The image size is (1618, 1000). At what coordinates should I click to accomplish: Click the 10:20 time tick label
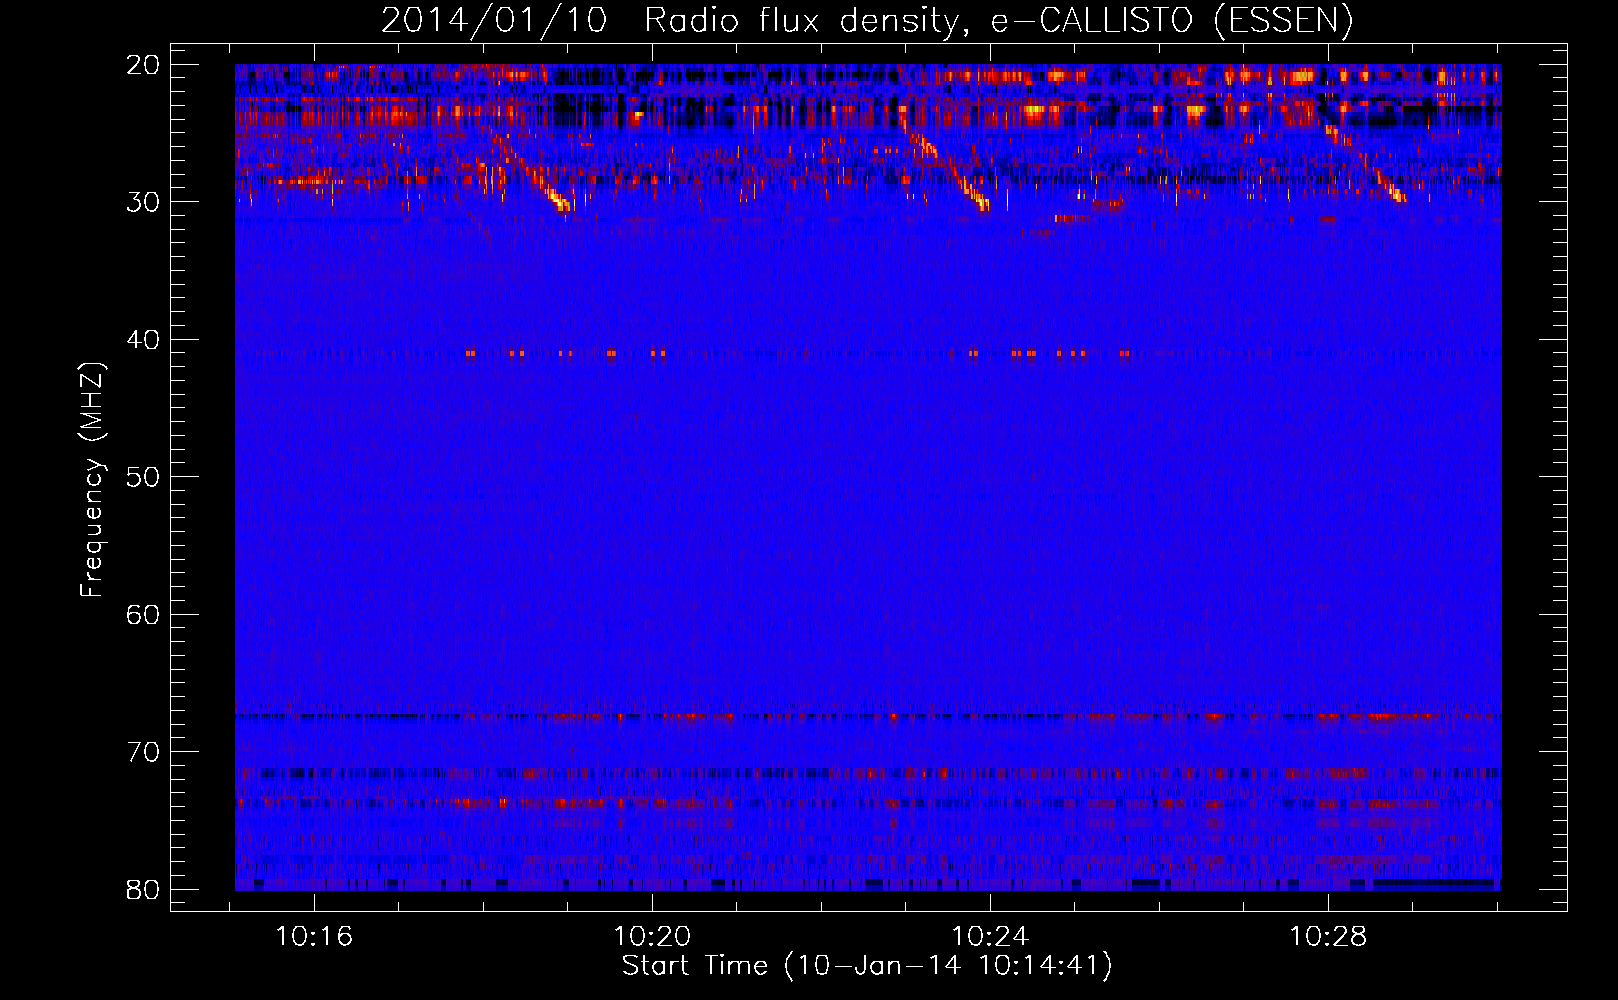click(652, 937)
